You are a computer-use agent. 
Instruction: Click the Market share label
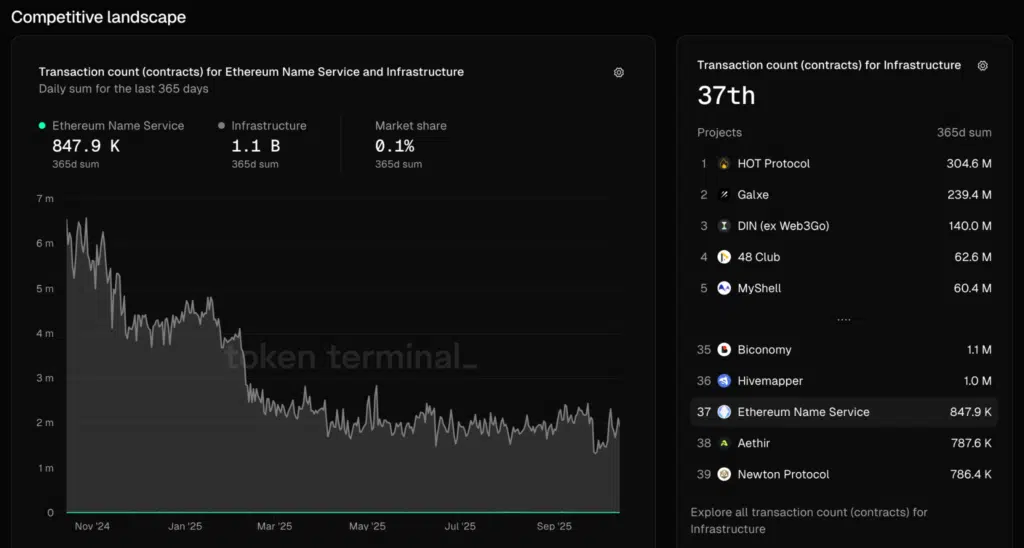click(x=411, y=125)
